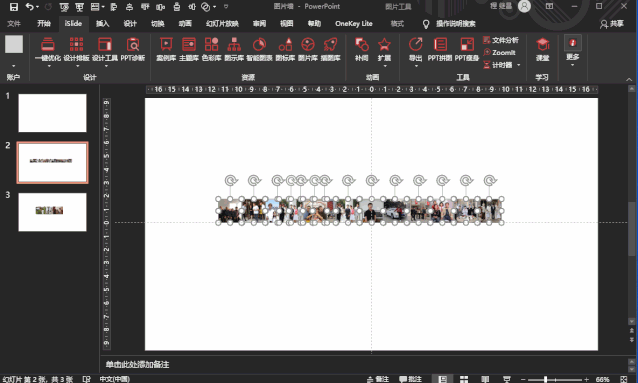Viewport: 638px width, 383px height.
Task: Open the 图标库 icon library
Action: pyautogui.click(x=285, y=49)
